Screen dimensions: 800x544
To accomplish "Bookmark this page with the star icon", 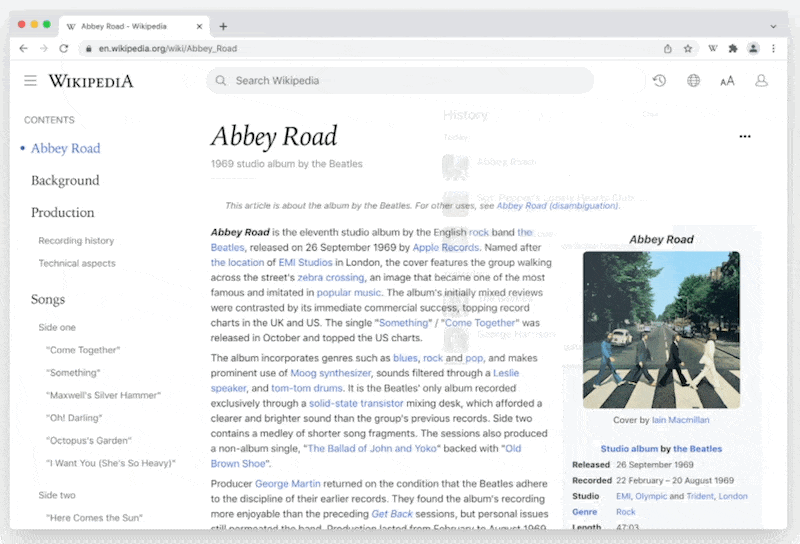I will tap(688, 48).
